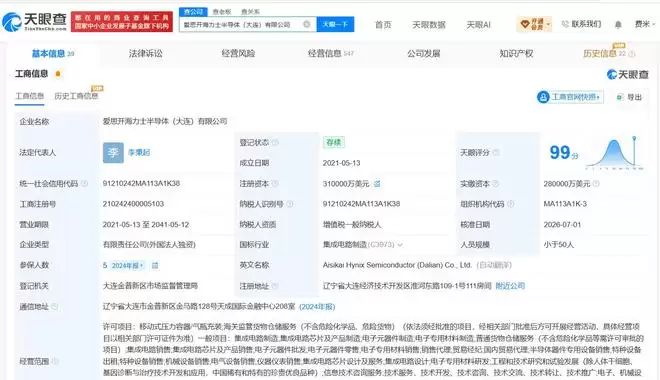Open 天眼数据 in the top navigation

[429, 25]
